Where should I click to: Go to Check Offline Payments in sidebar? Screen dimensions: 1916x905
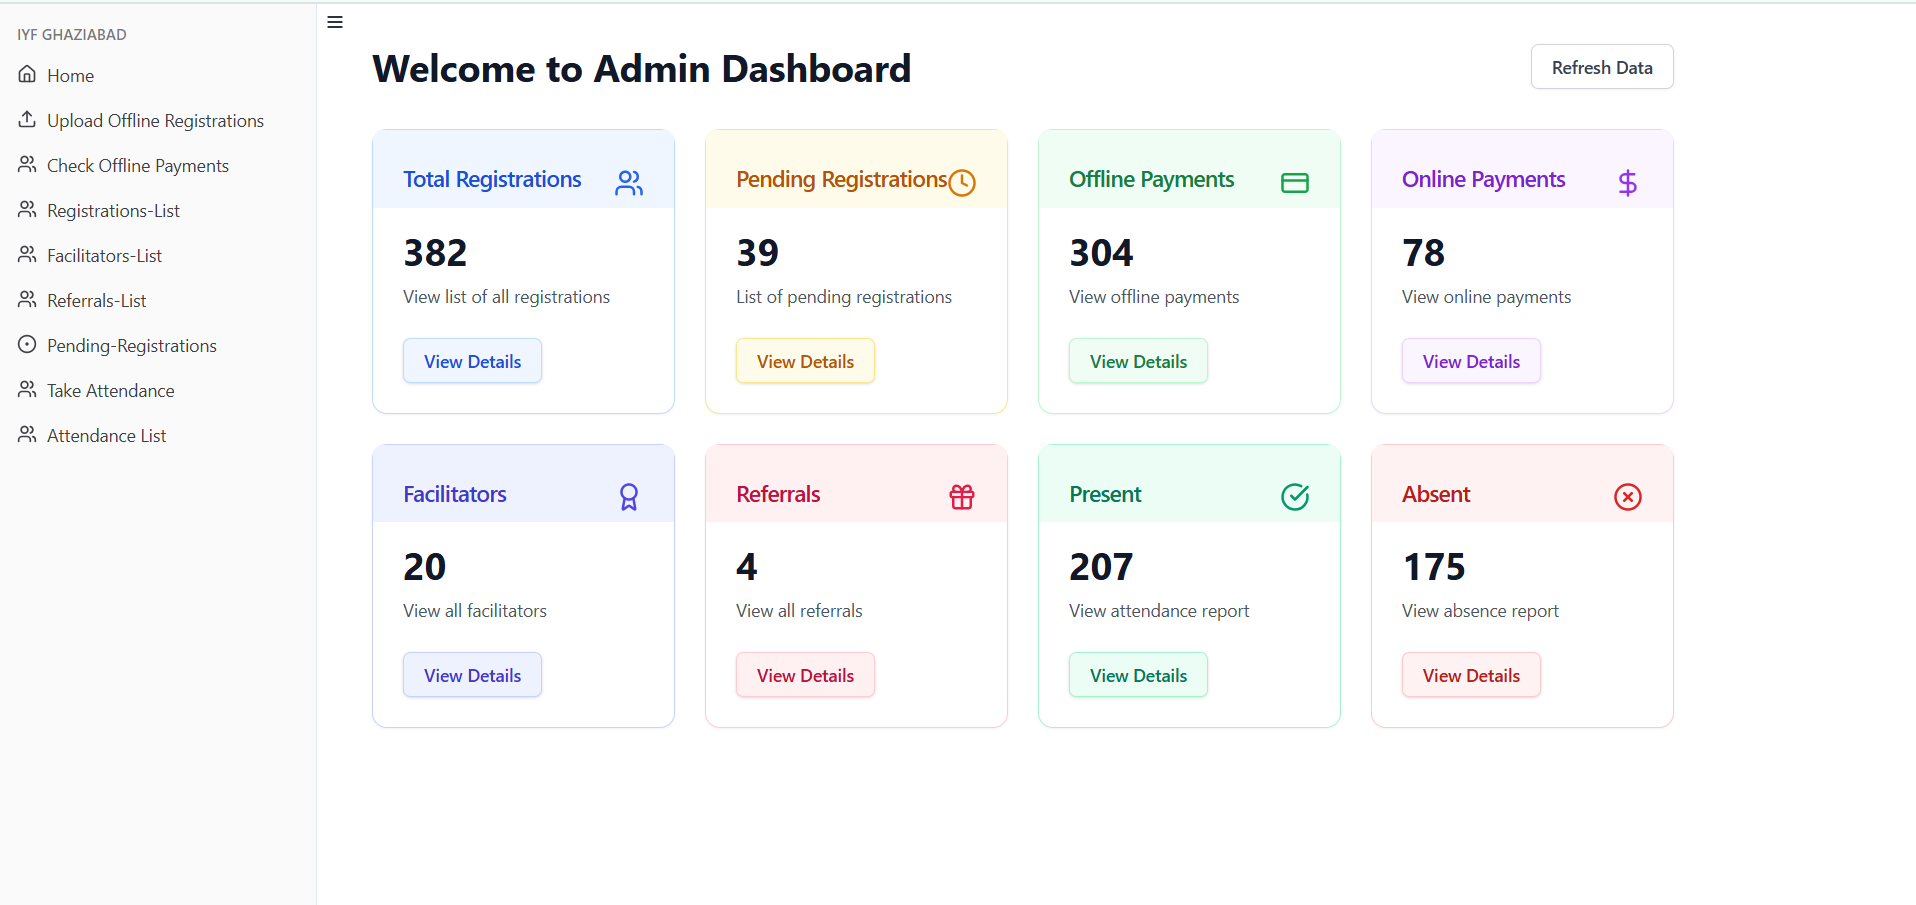pos(137,166)
